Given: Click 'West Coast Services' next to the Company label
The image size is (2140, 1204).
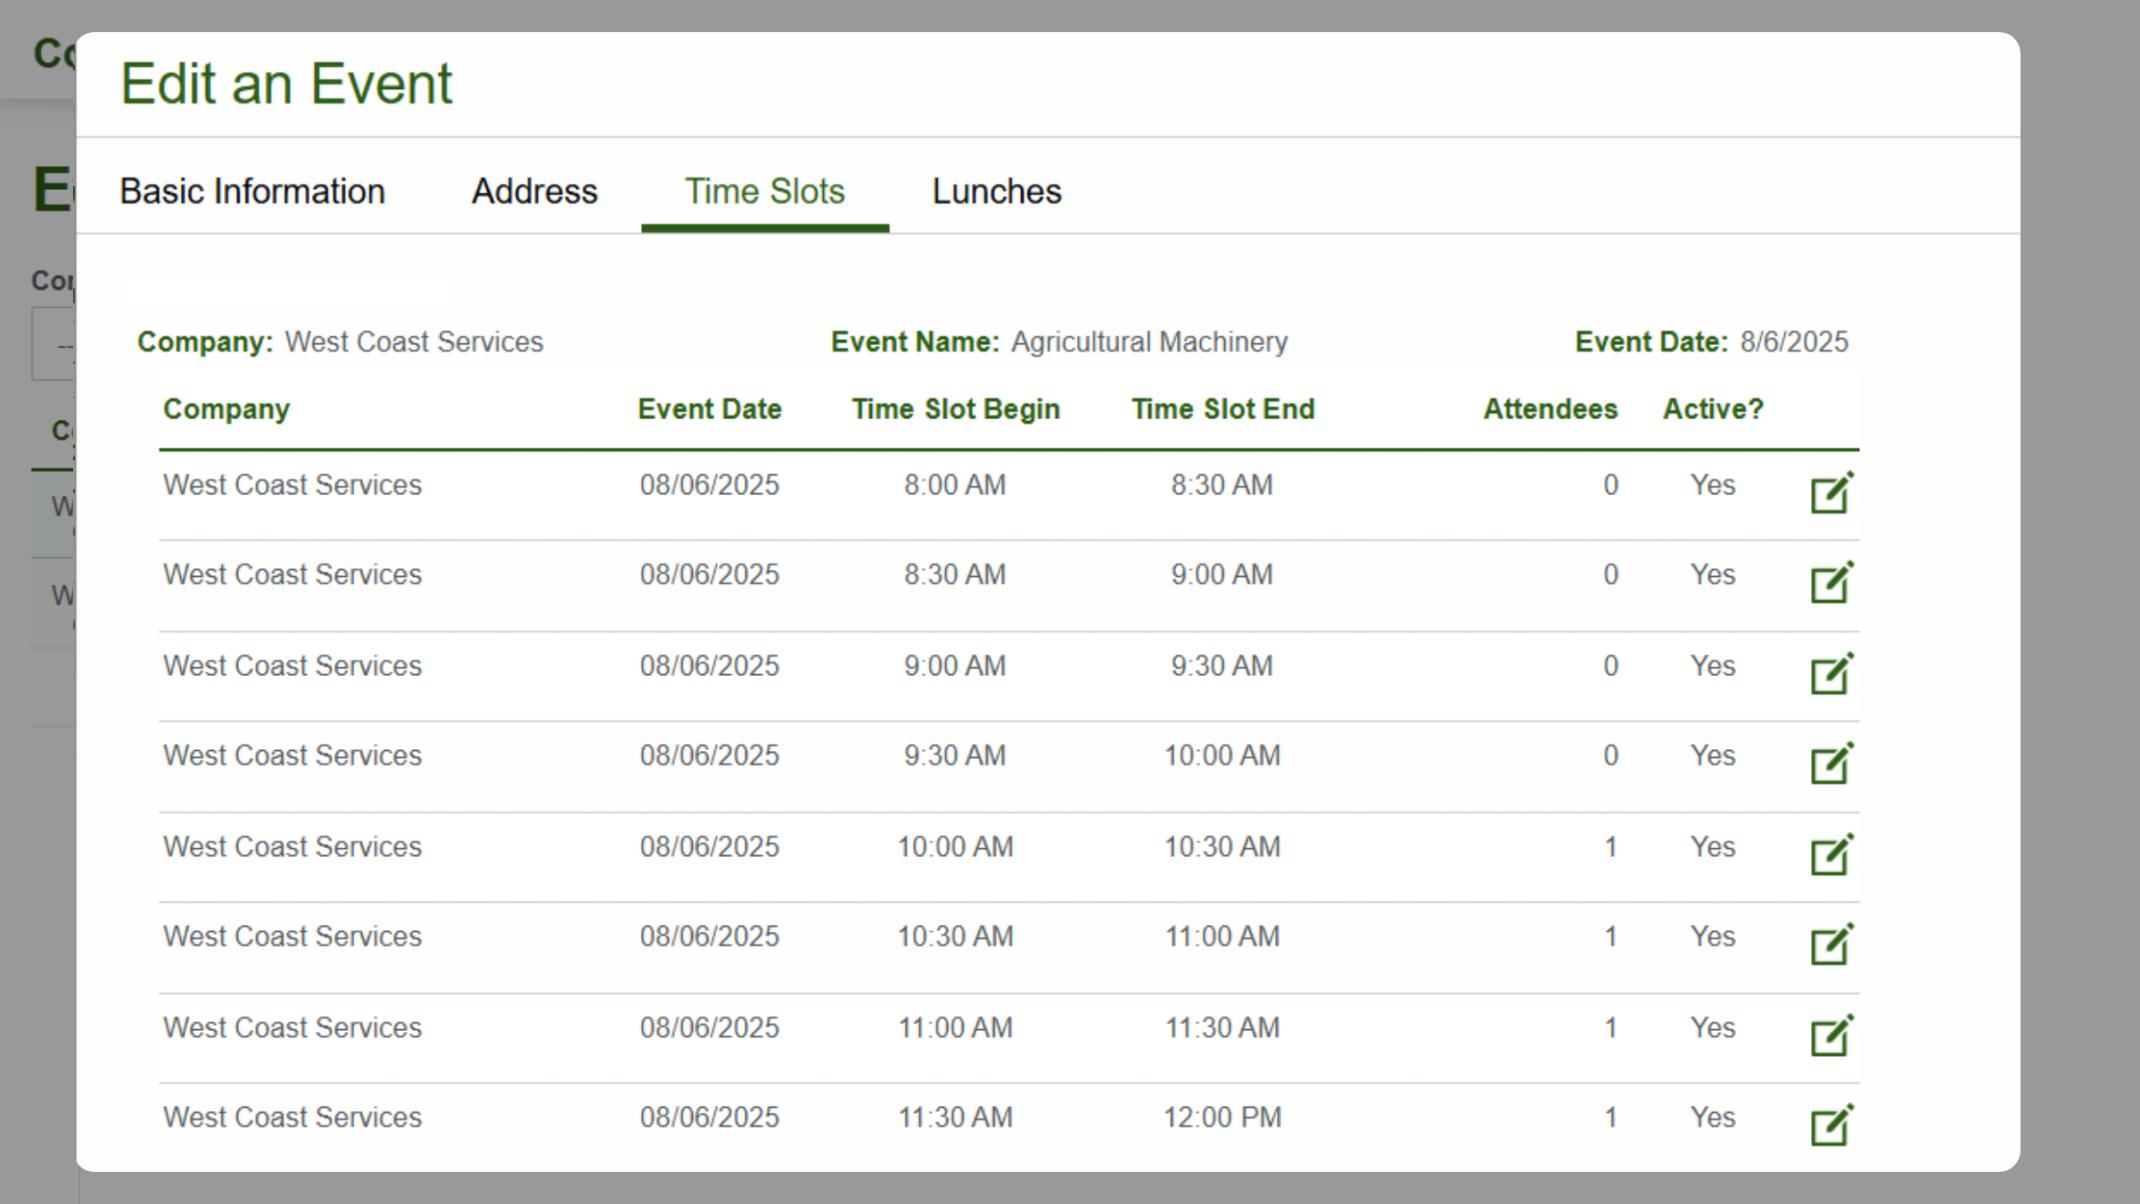Looking at the screenshot, I should coord(414,342).
